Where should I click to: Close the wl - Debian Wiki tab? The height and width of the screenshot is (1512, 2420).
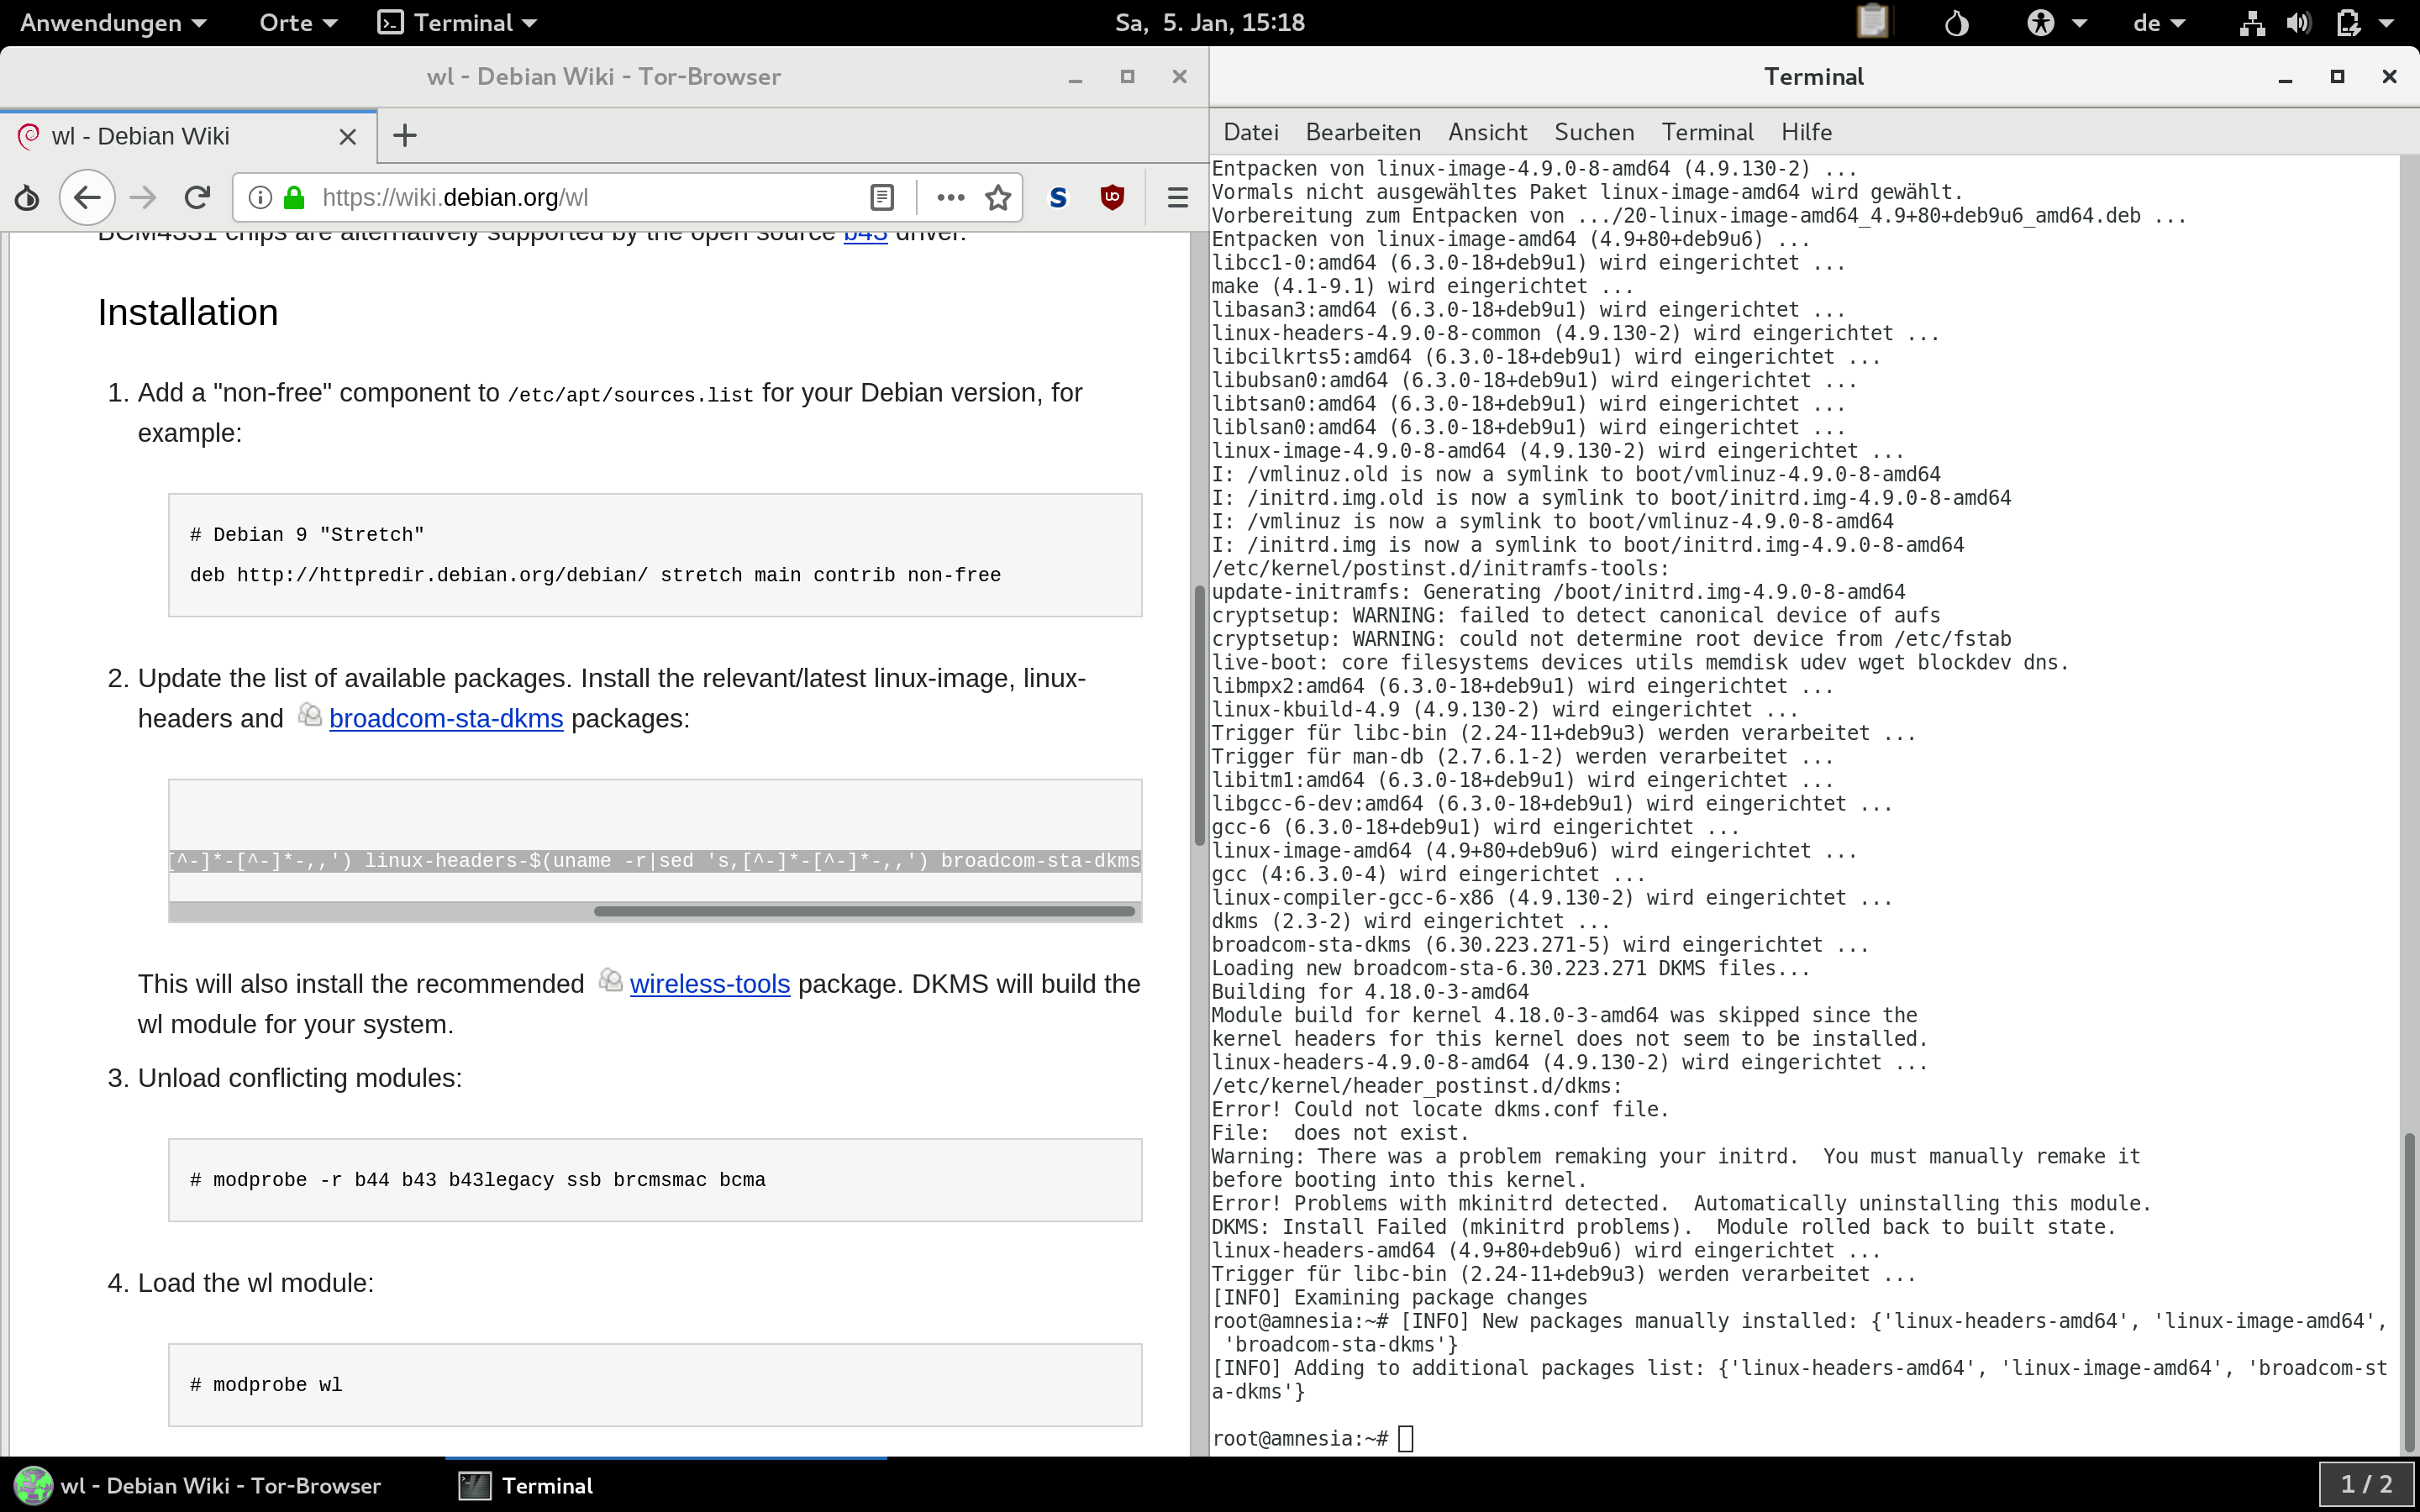348,137
